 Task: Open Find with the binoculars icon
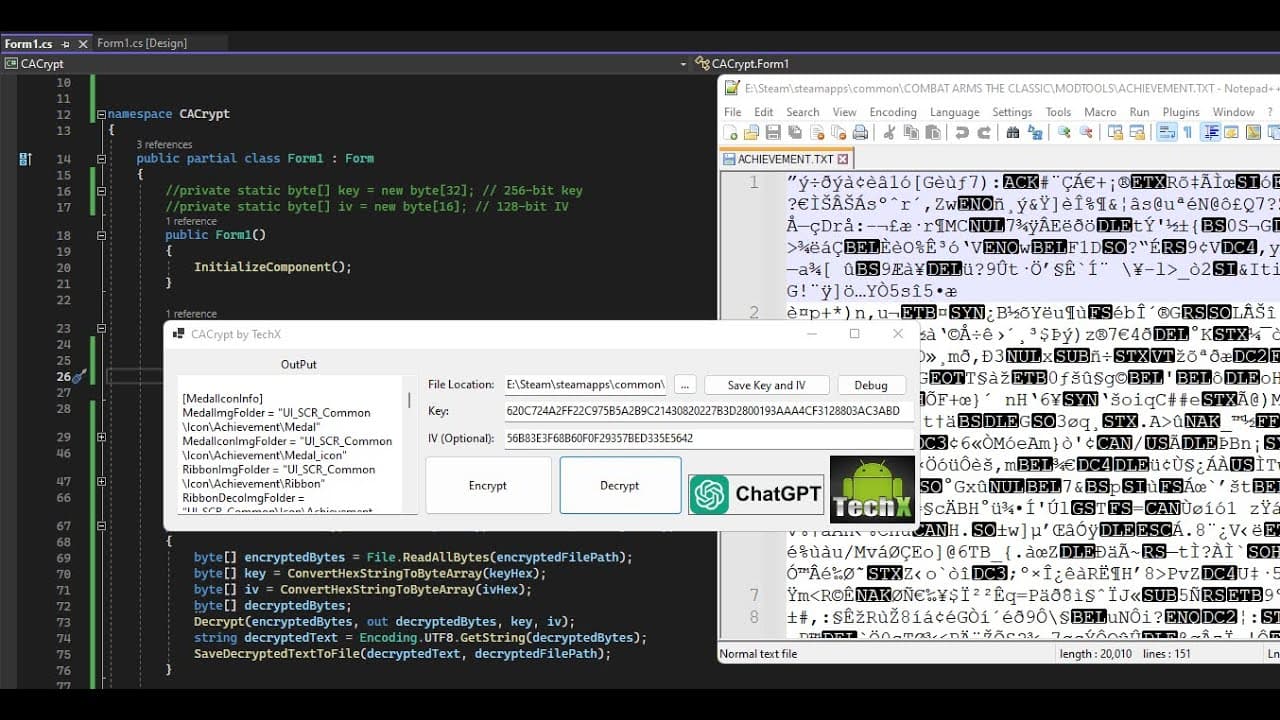(1013, 133)
